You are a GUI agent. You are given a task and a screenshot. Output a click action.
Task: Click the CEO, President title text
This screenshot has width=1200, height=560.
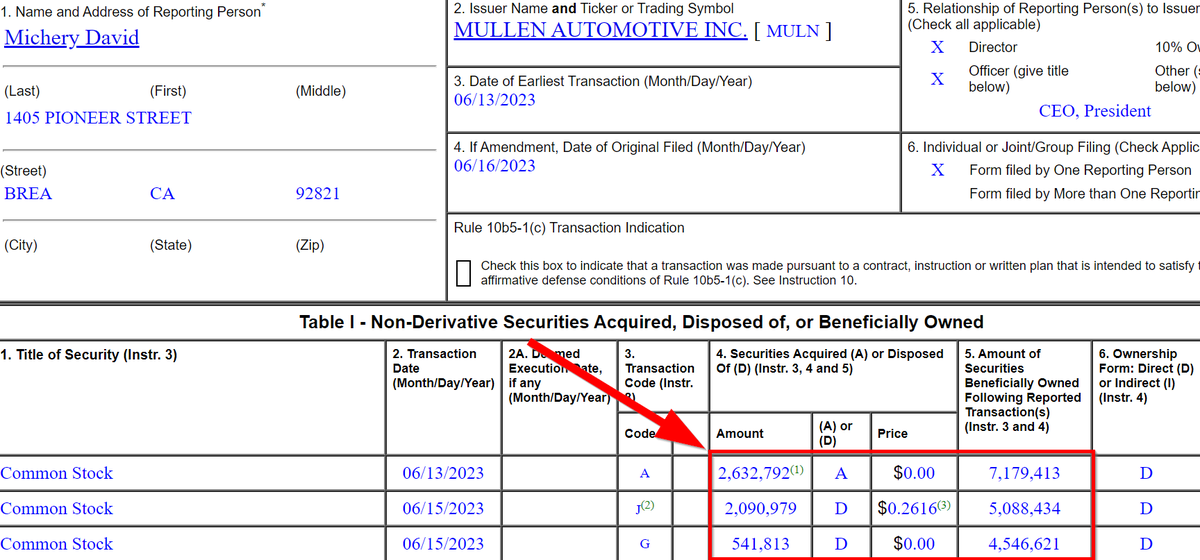pos(1095,111)
